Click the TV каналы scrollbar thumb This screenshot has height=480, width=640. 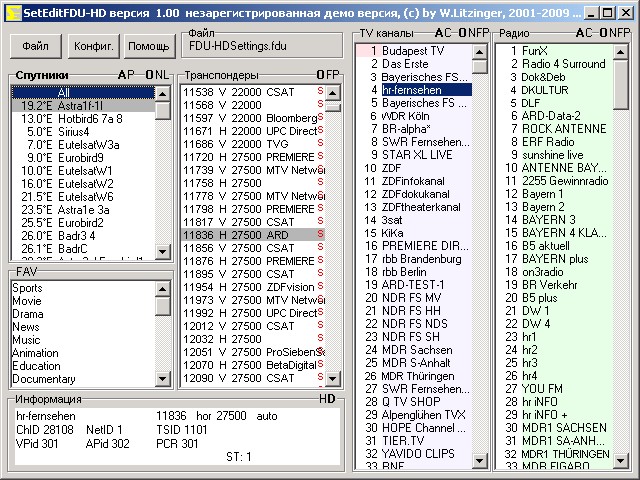[480, 66]
